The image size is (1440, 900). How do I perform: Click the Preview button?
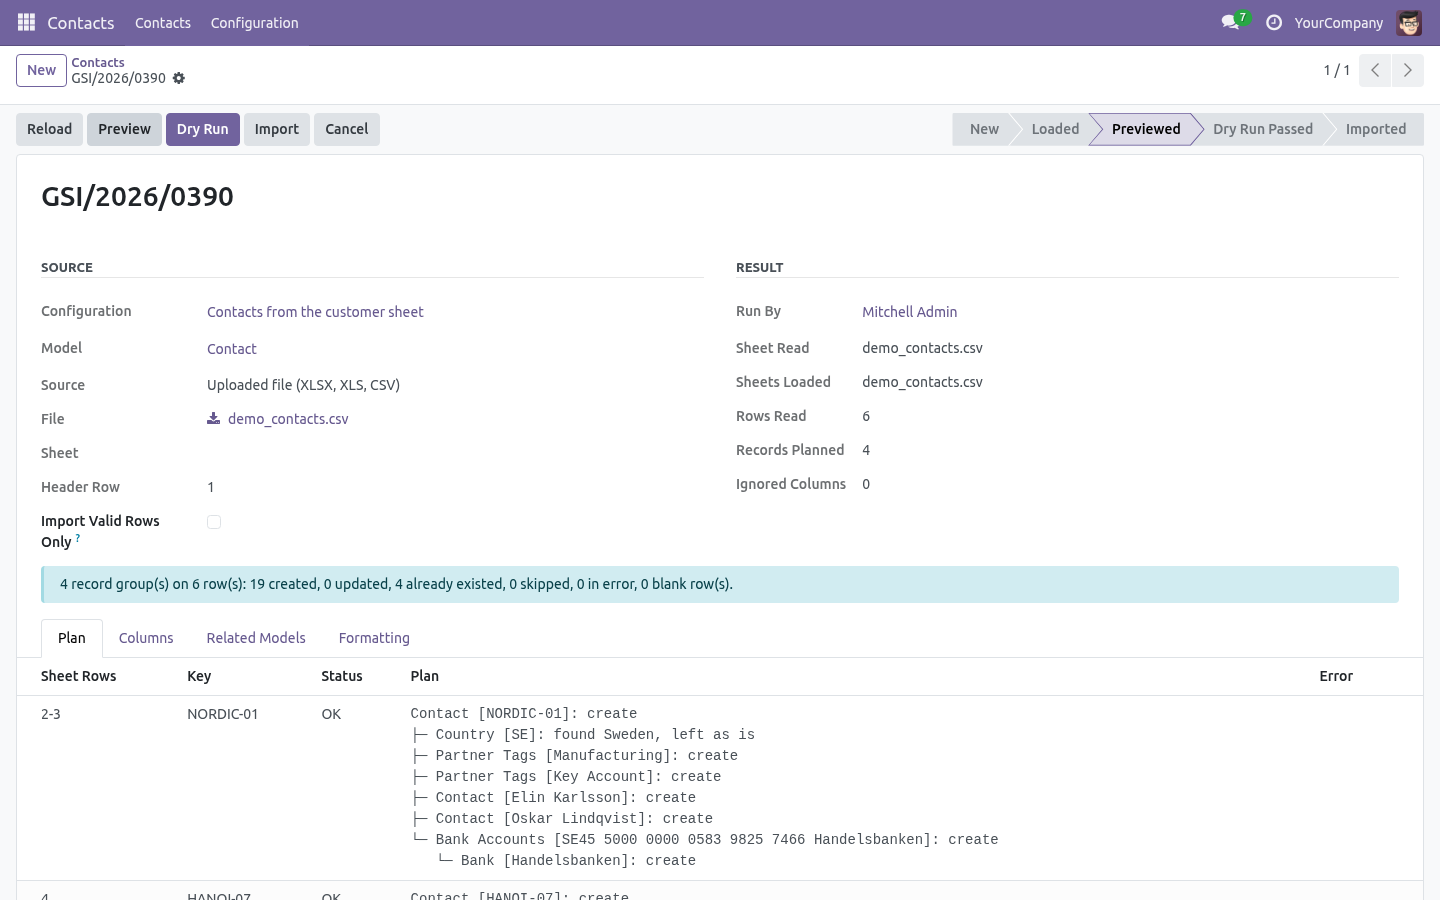124,129
